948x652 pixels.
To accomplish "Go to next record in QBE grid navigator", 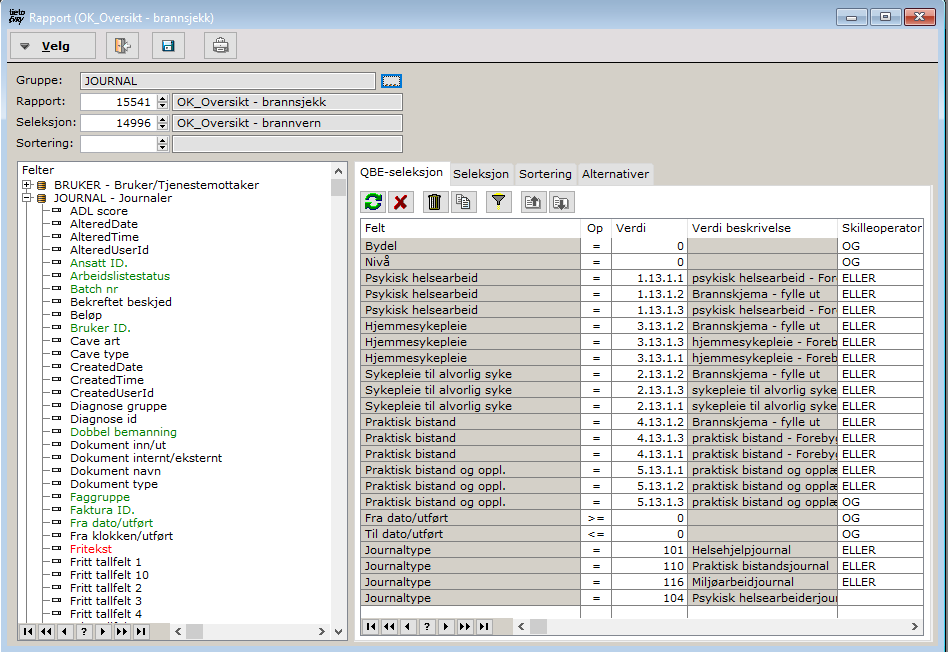I will 446,627.
